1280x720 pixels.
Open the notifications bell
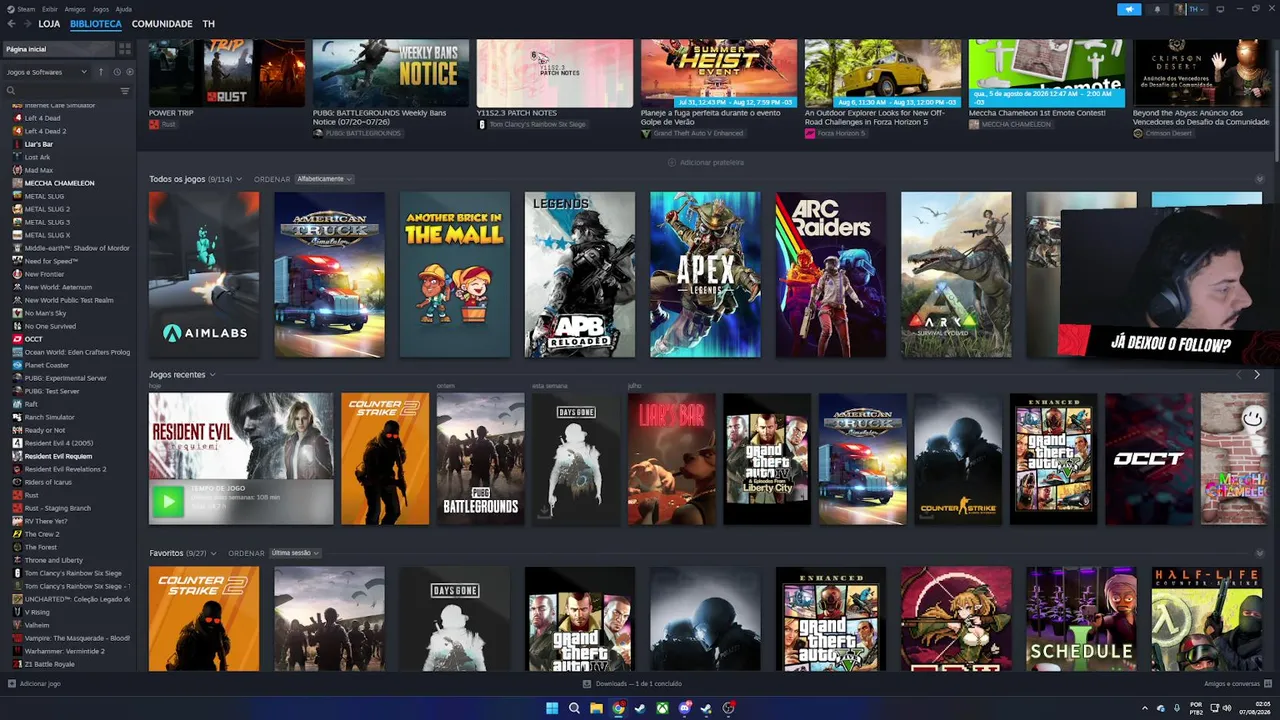1158,9
